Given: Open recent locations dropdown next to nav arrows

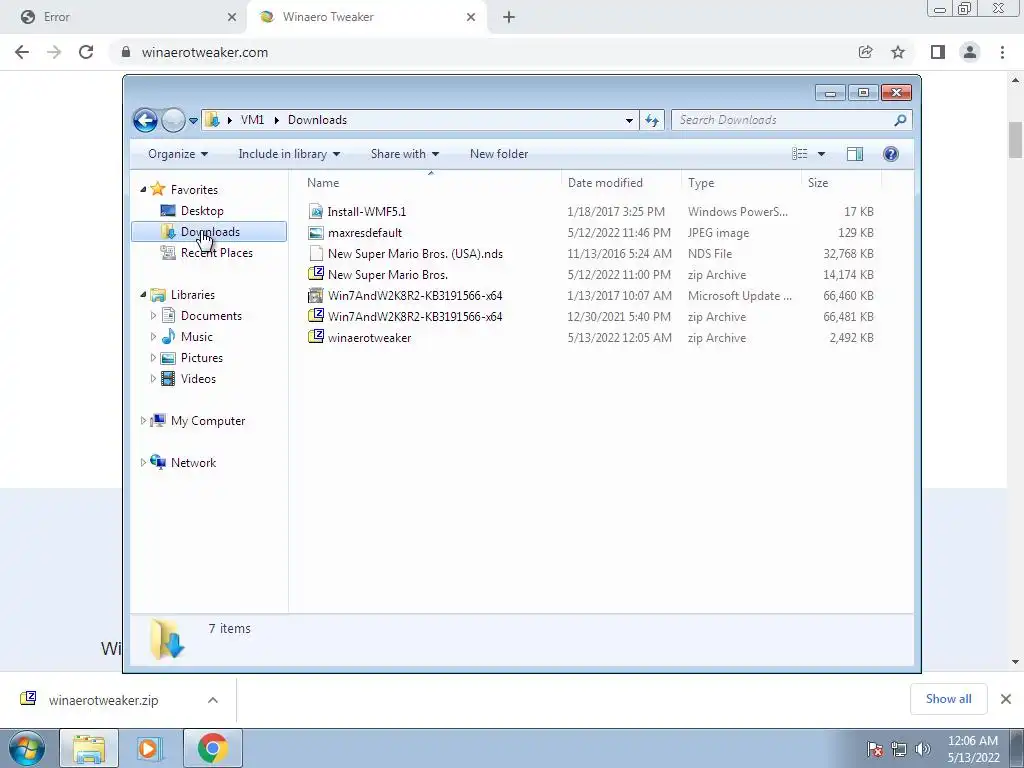Looking at the screenshot, I should coord(193,120).
